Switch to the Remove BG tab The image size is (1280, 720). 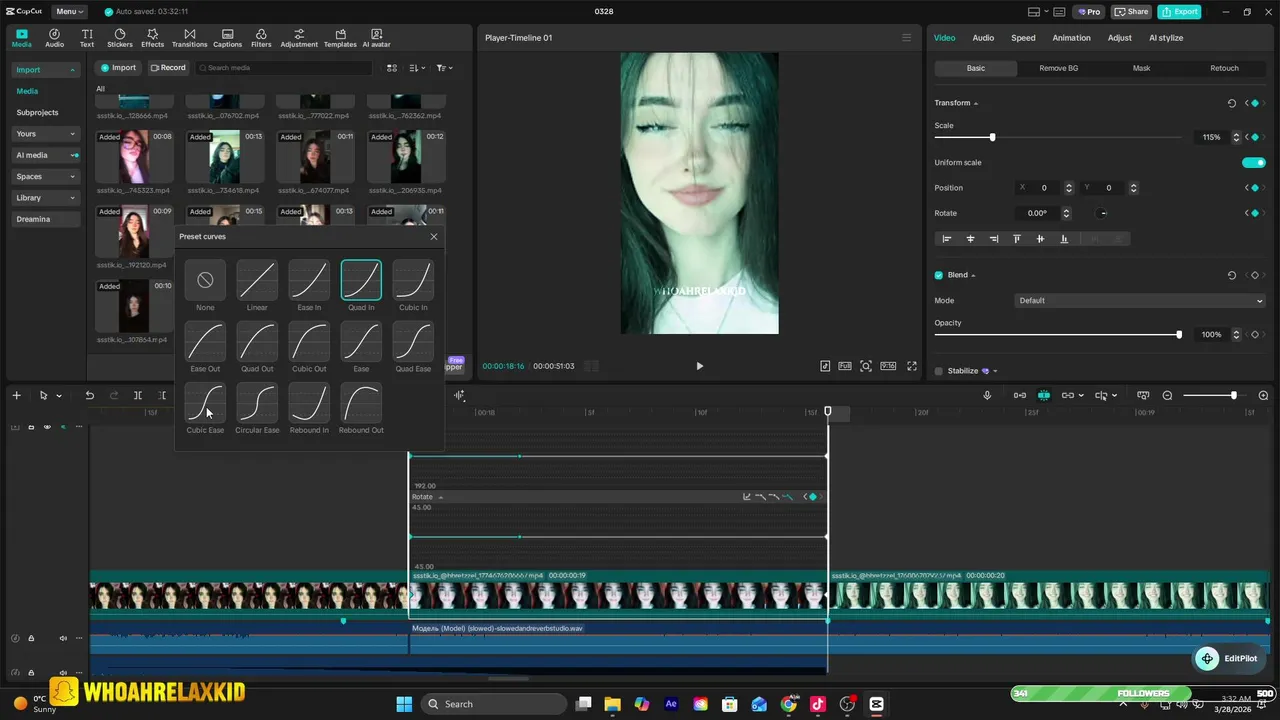(x=1058, y=68)
